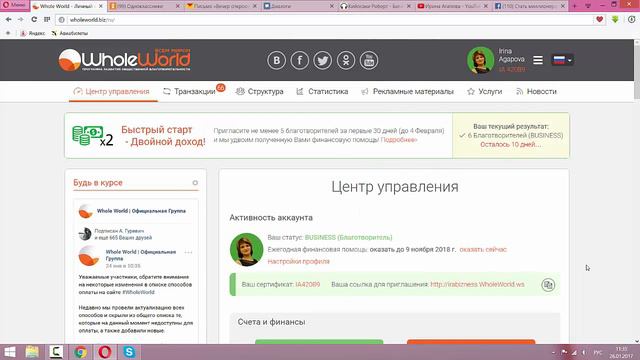Click the invitation link http://irabizness.WholeWorld.ws
The image size is (640, 360).
(x=477, y=284)
